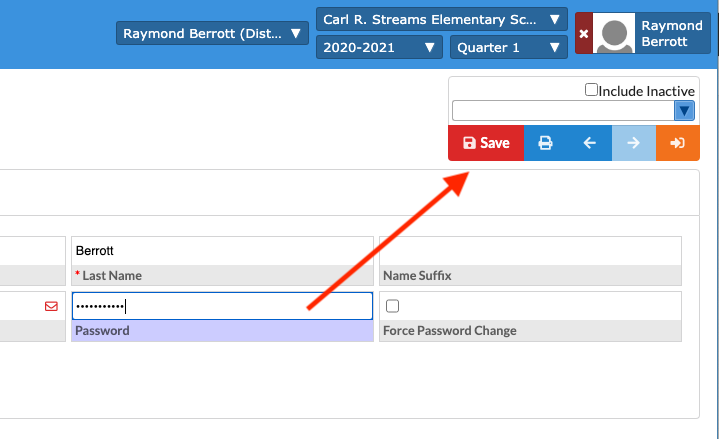Enable the Include Inactive checkbox

[x=592, y=90]
